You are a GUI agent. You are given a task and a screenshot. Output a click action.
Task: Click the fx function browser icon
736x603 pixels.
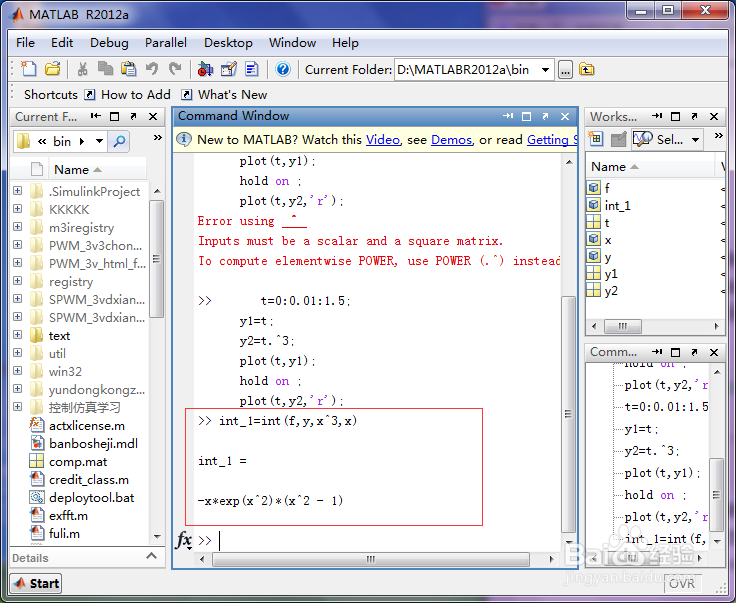184,540
